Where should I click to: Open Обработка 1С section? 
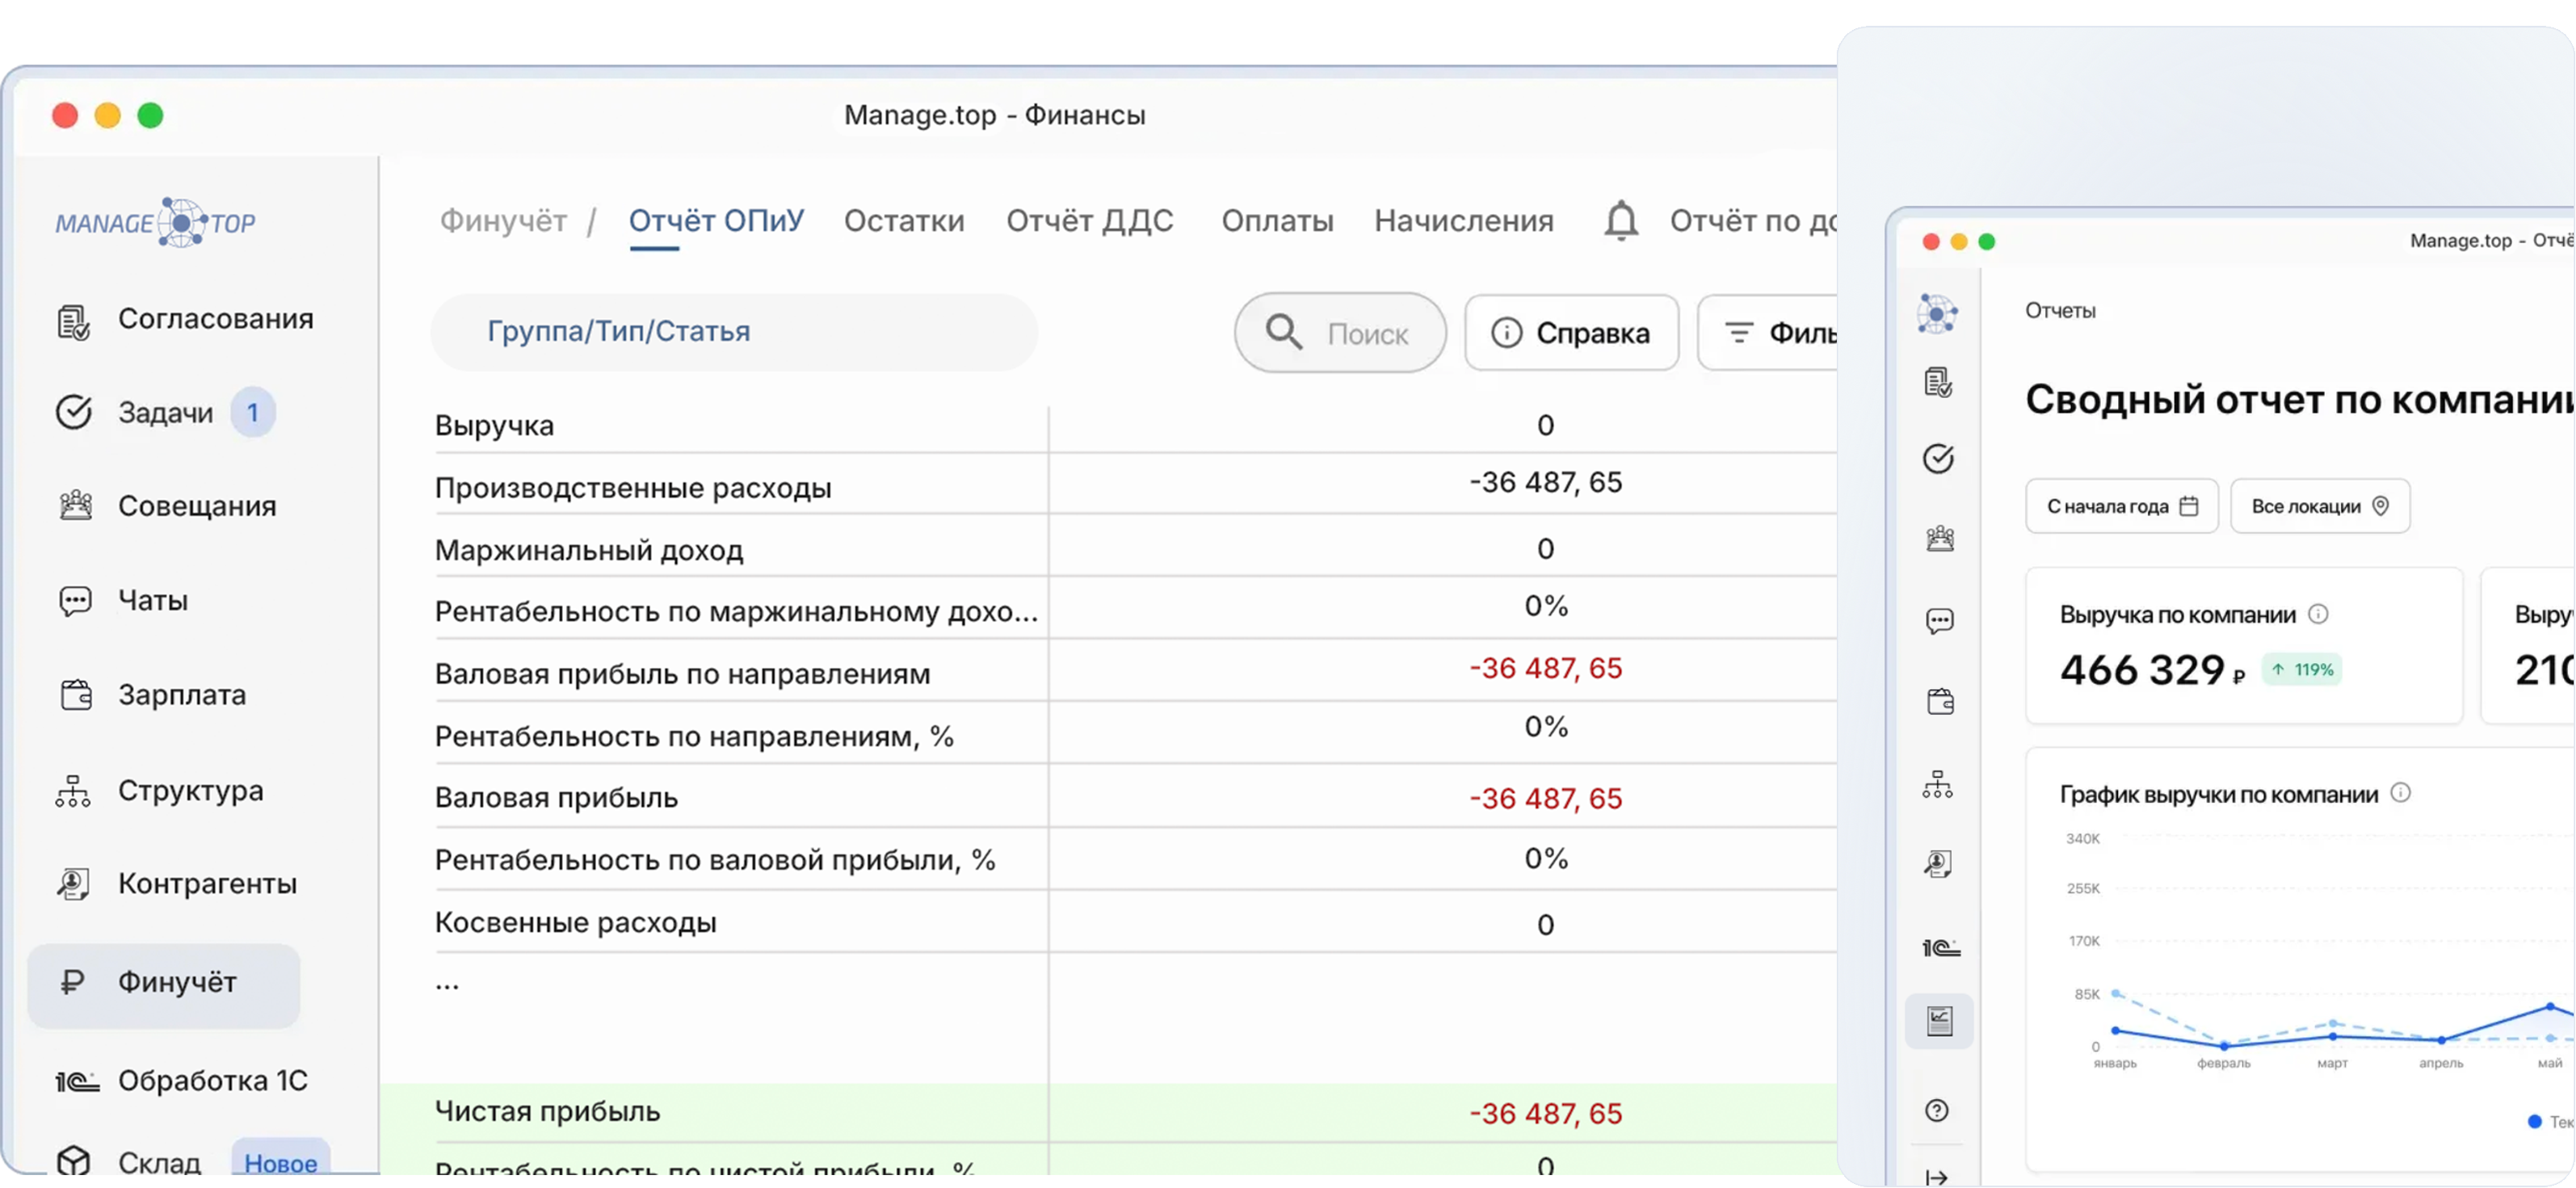[x=182, y=1081]
